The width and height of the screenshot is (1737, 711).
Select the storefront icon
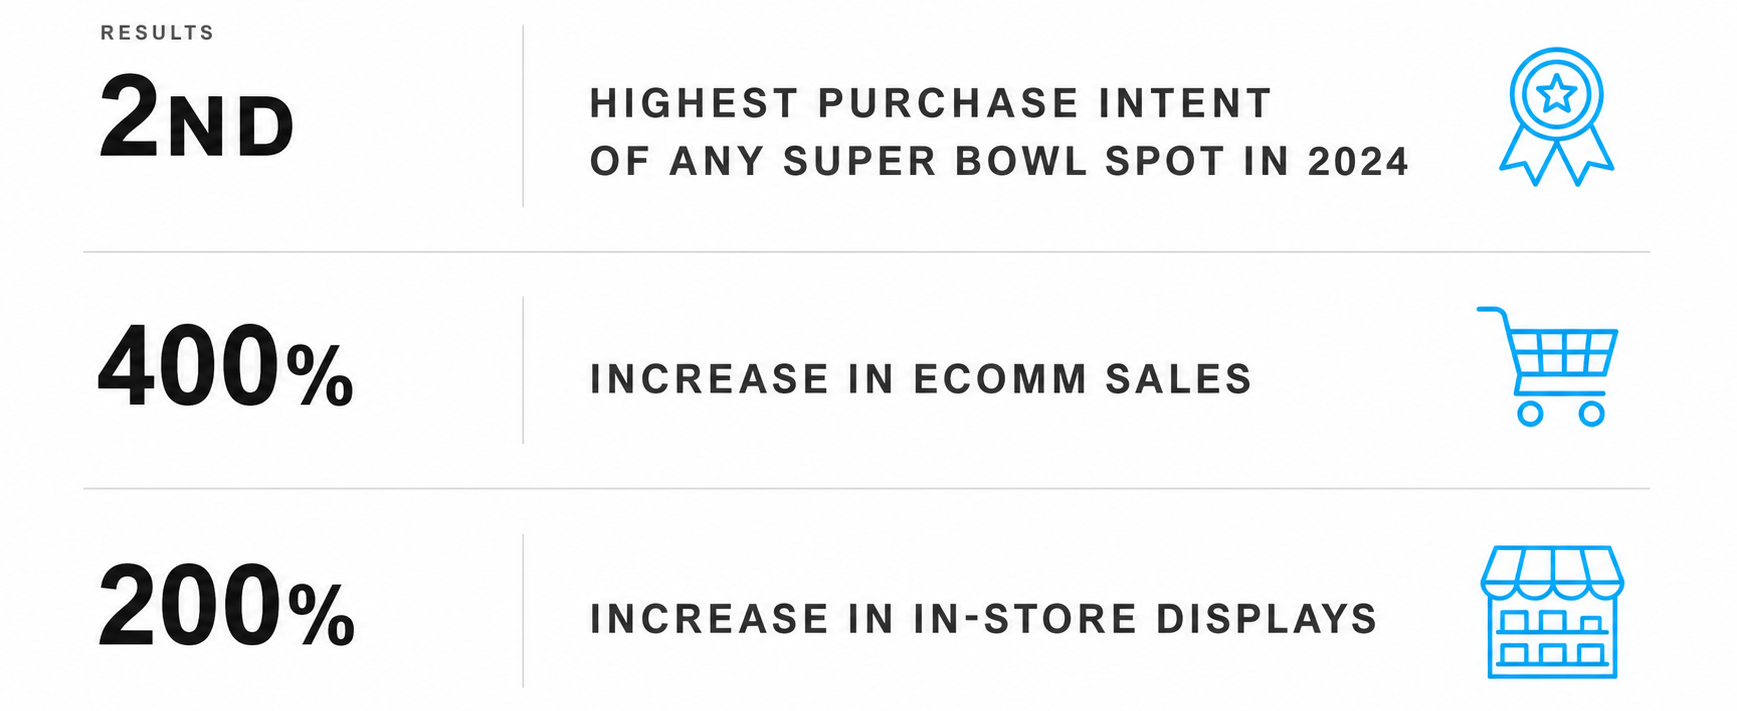click(x=1552, y=612)
